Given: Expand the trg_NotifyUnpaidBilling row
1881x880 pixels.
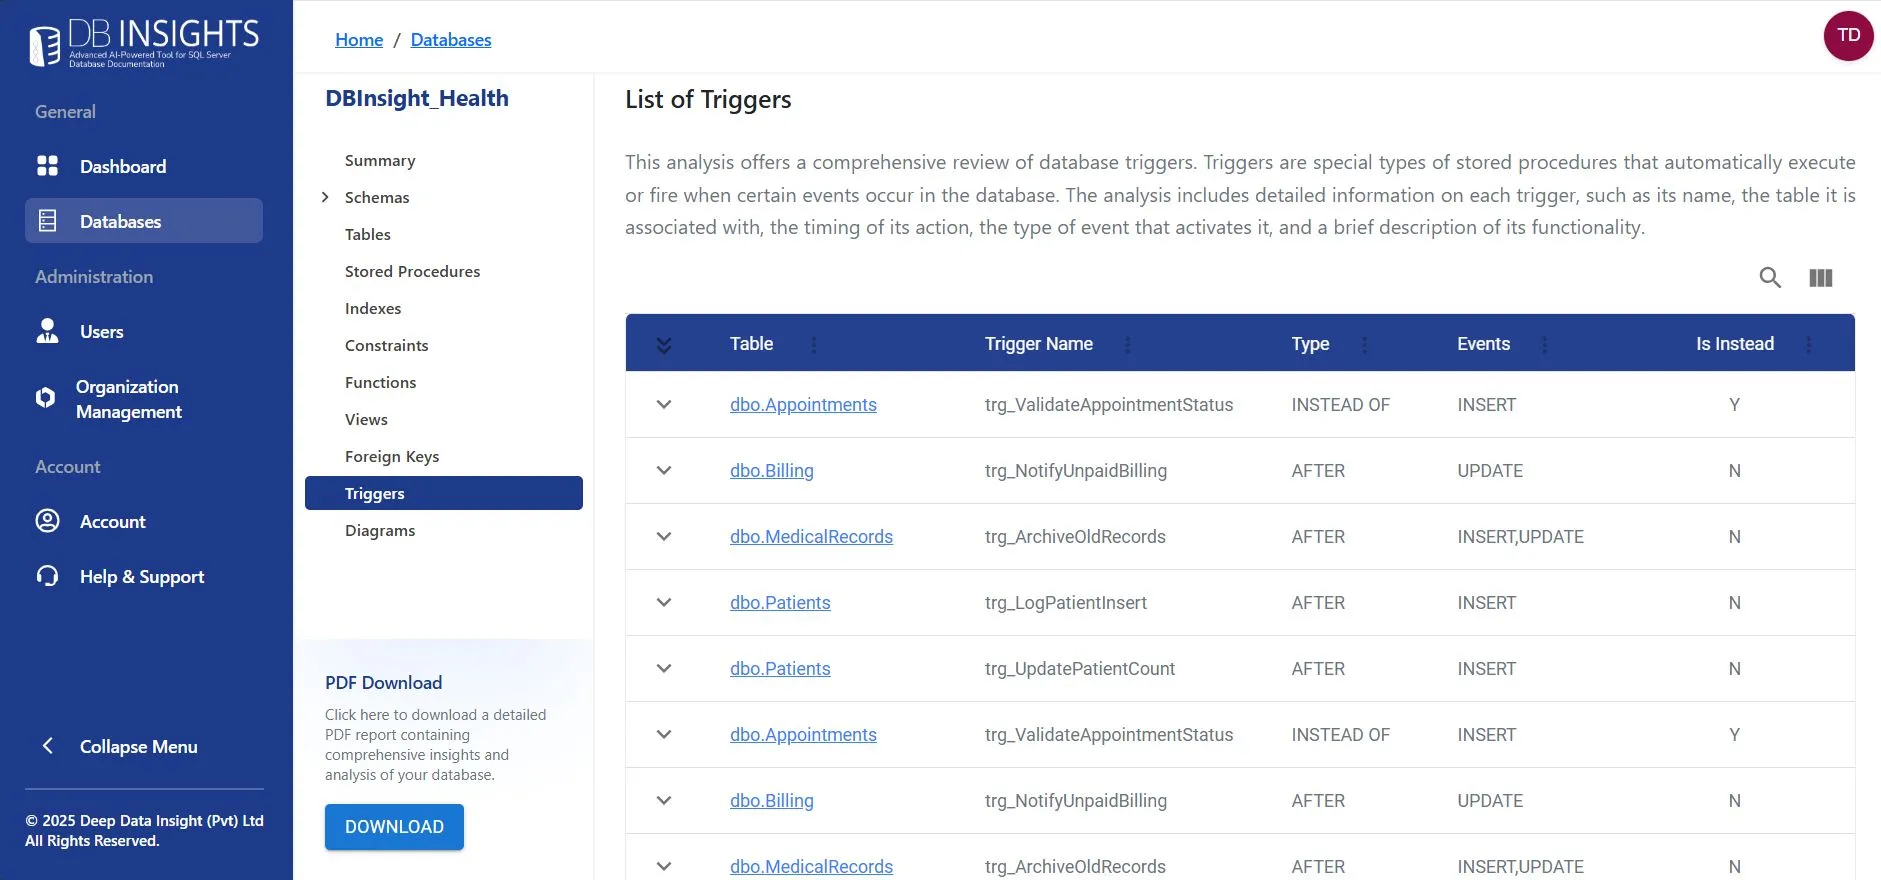Looking at the screenshot, I should tap(664, 470).
